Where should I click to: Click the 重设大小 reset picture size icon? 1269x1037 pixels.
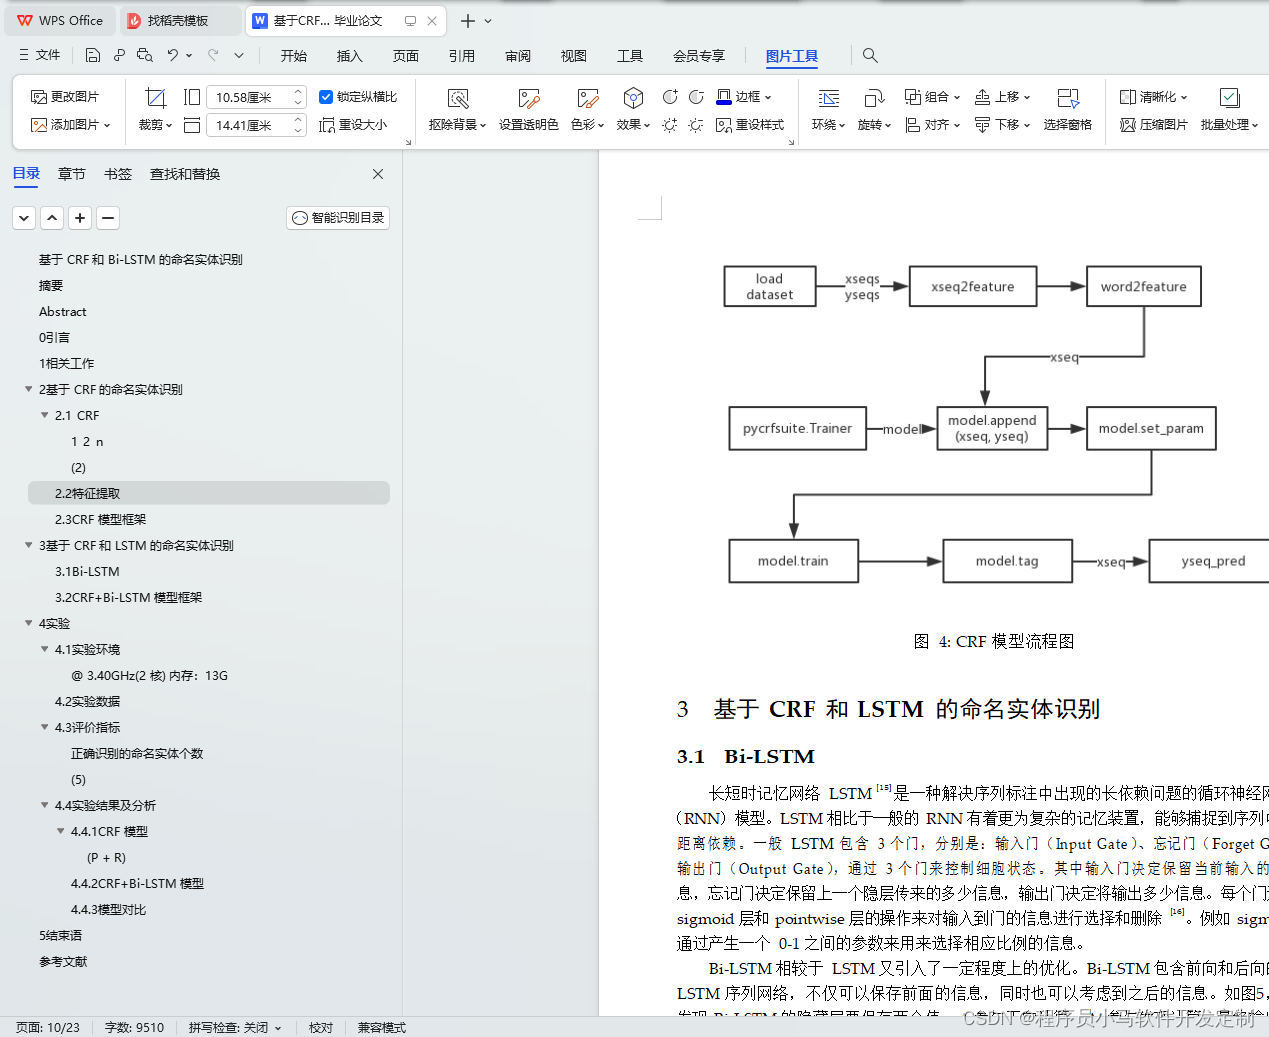pos(355,125)
